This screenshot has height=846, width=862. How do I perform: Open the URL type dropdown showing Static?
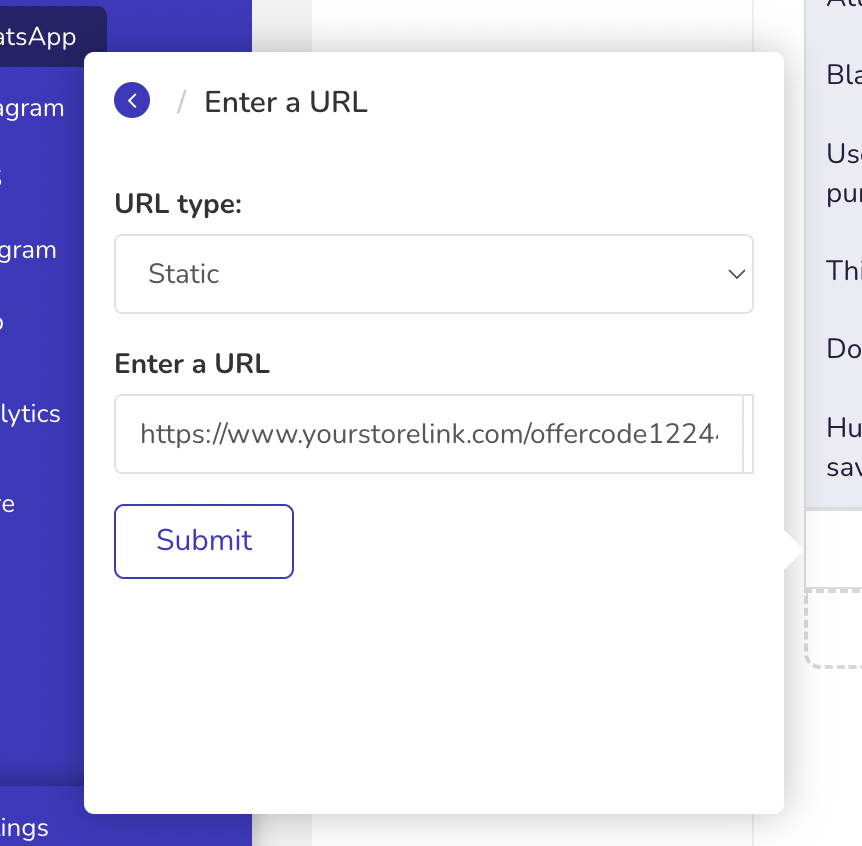tap(434, 274)
